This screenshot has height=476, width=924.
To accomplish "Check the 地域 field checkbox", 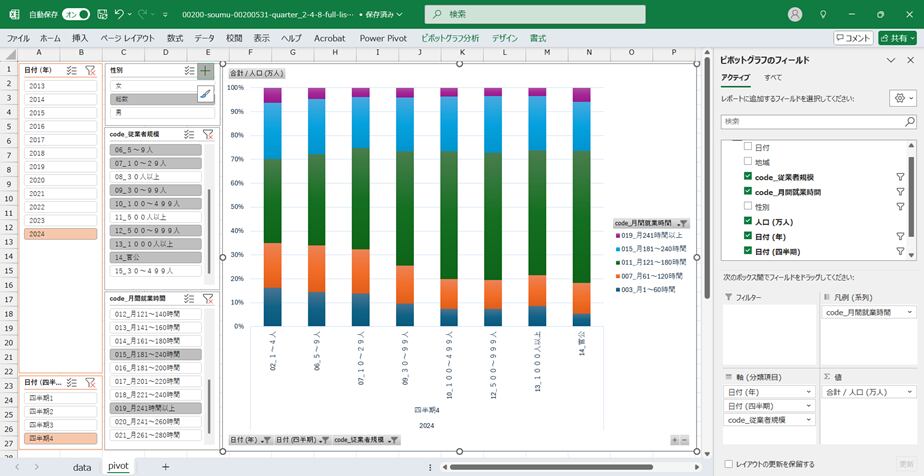I will click(x=747, y=161).
